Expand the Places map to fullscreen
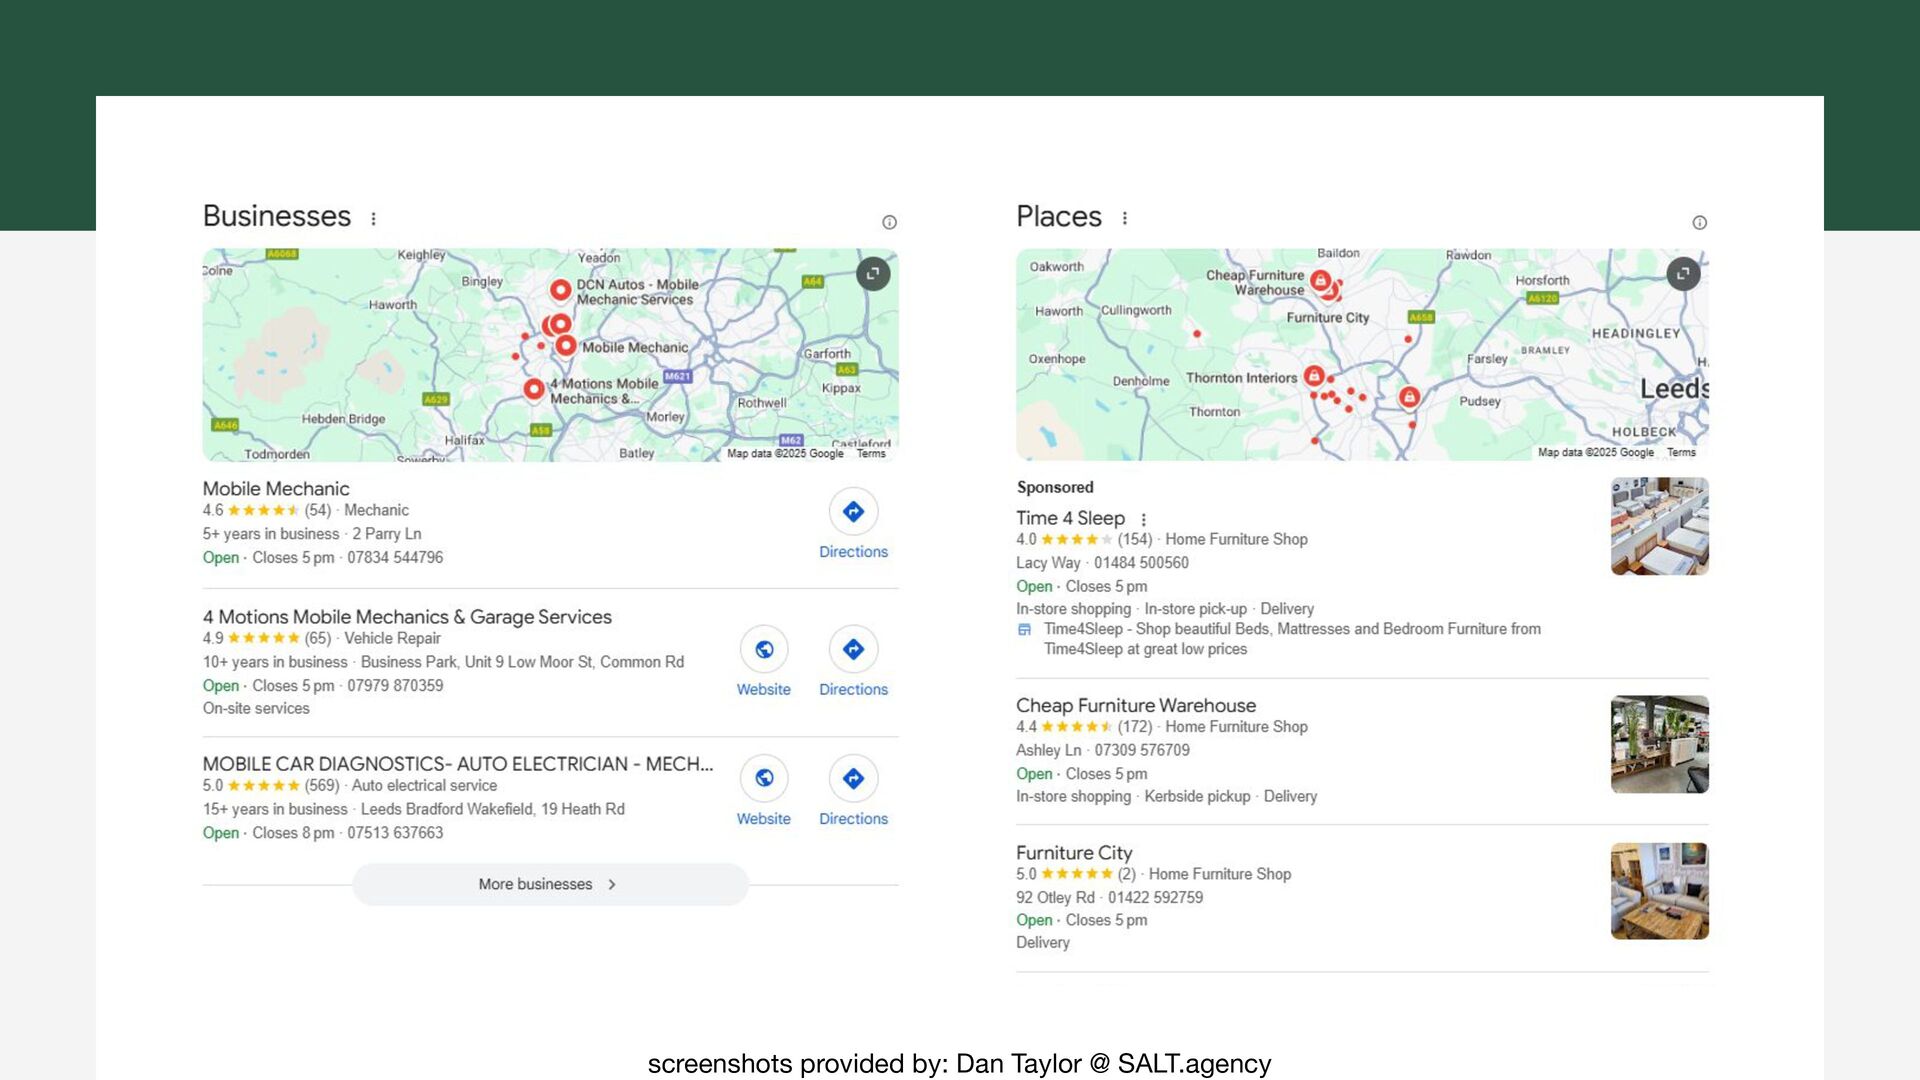1920x1080 pixels. 1684,274
